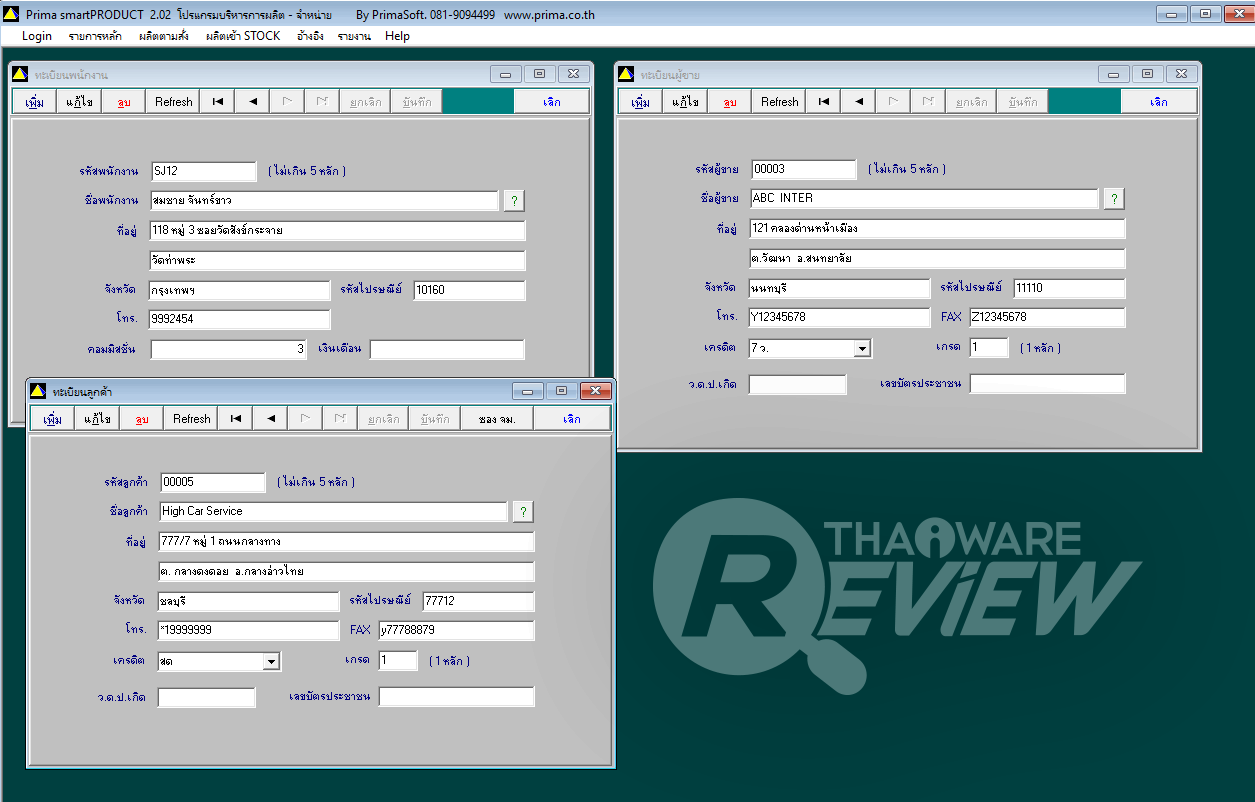Click supplier name field ABC INTER

coord(924,198)
